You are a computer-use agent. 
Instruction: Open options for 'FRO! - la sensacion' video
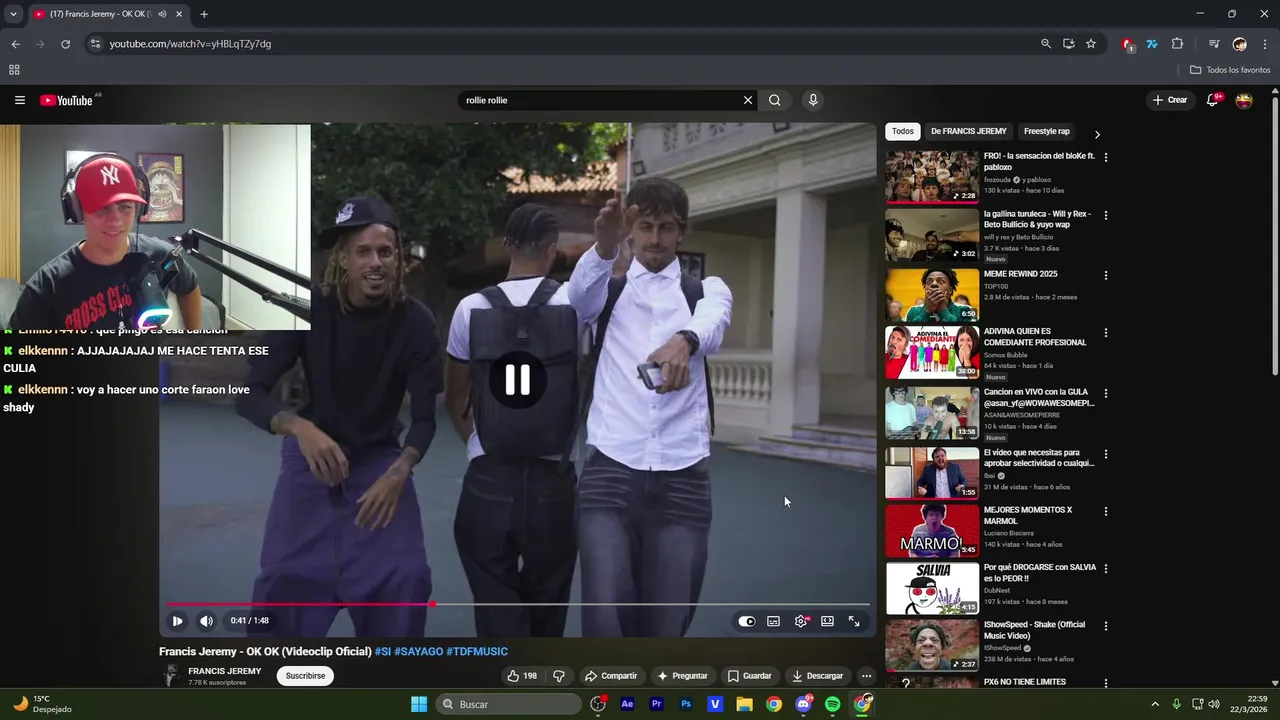1105,157
